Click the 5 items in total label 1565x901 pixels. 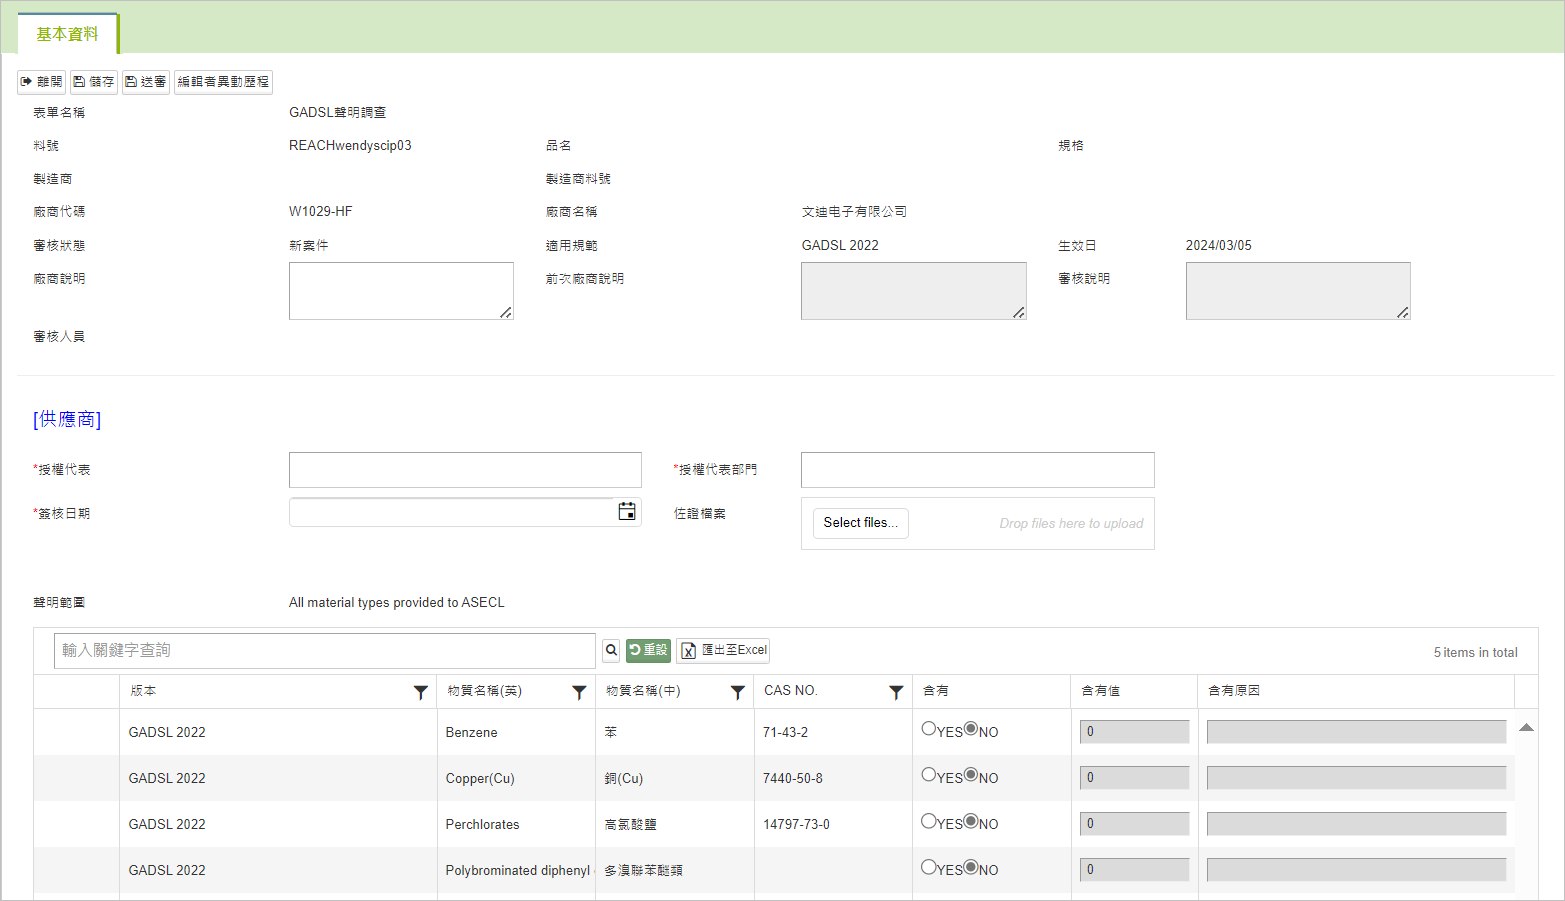click(x=1475, y=652)
